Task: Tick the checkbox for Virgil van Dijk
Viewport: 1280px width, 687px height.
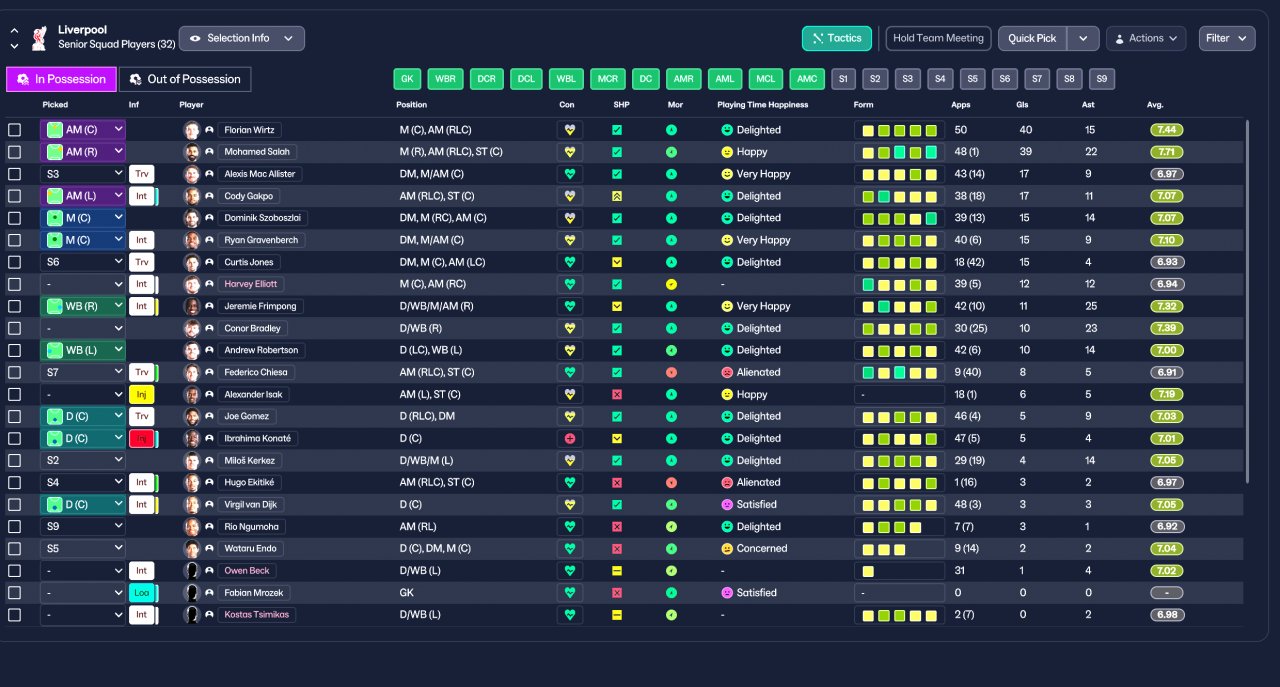Action: coord(14,504)
